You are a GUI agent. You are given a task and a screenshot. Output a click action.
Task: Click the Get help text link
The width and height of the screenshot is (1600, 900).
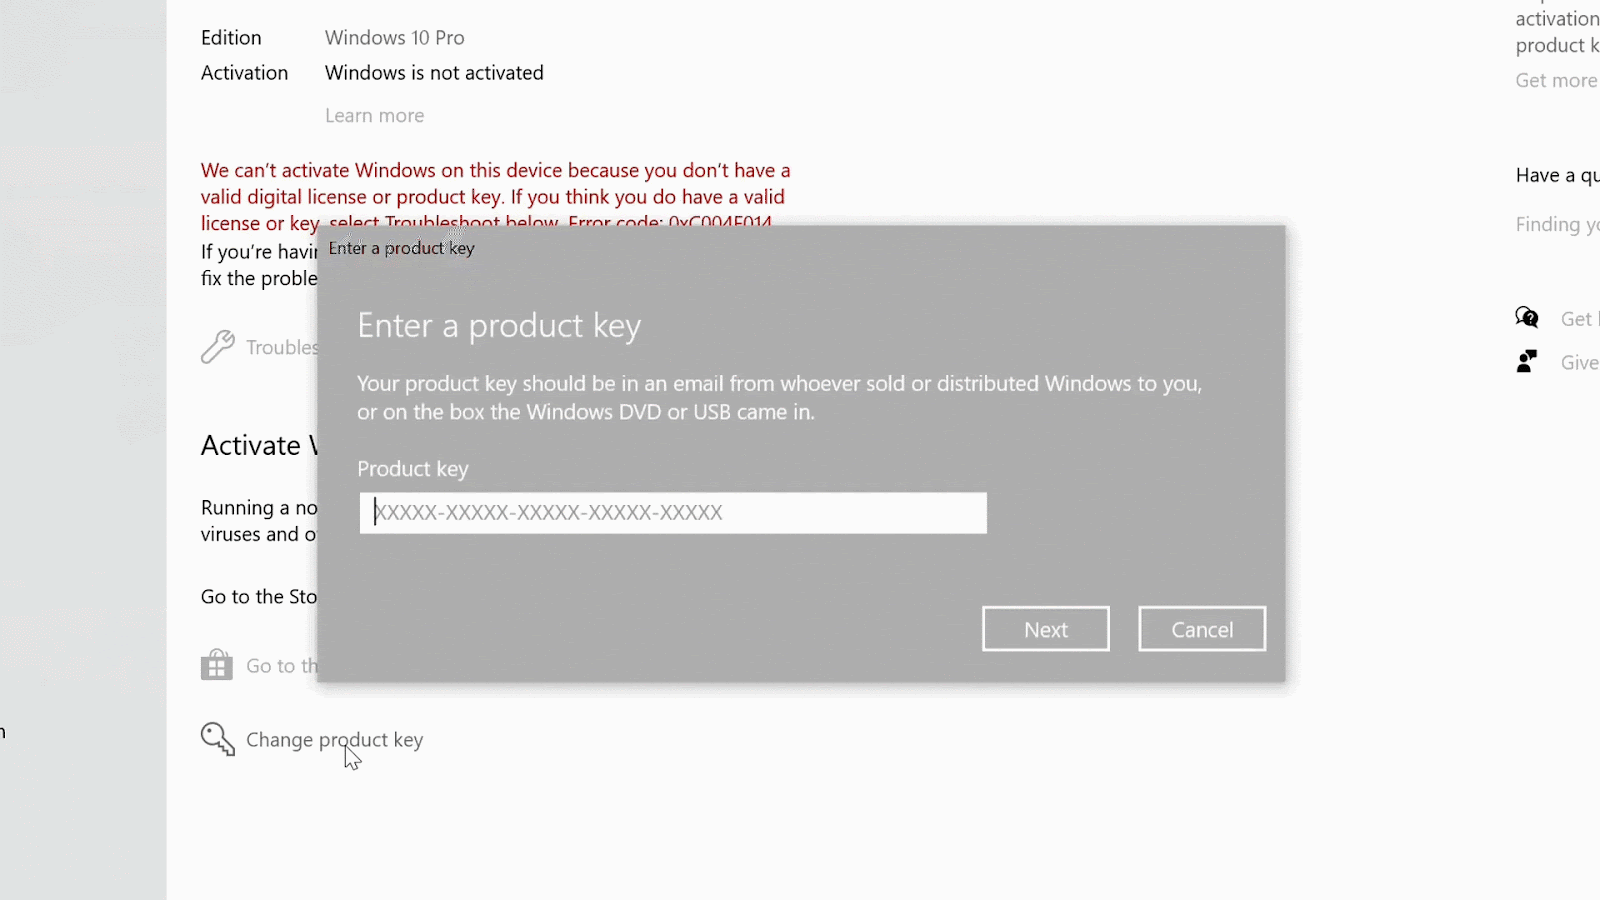(1578, 319)
